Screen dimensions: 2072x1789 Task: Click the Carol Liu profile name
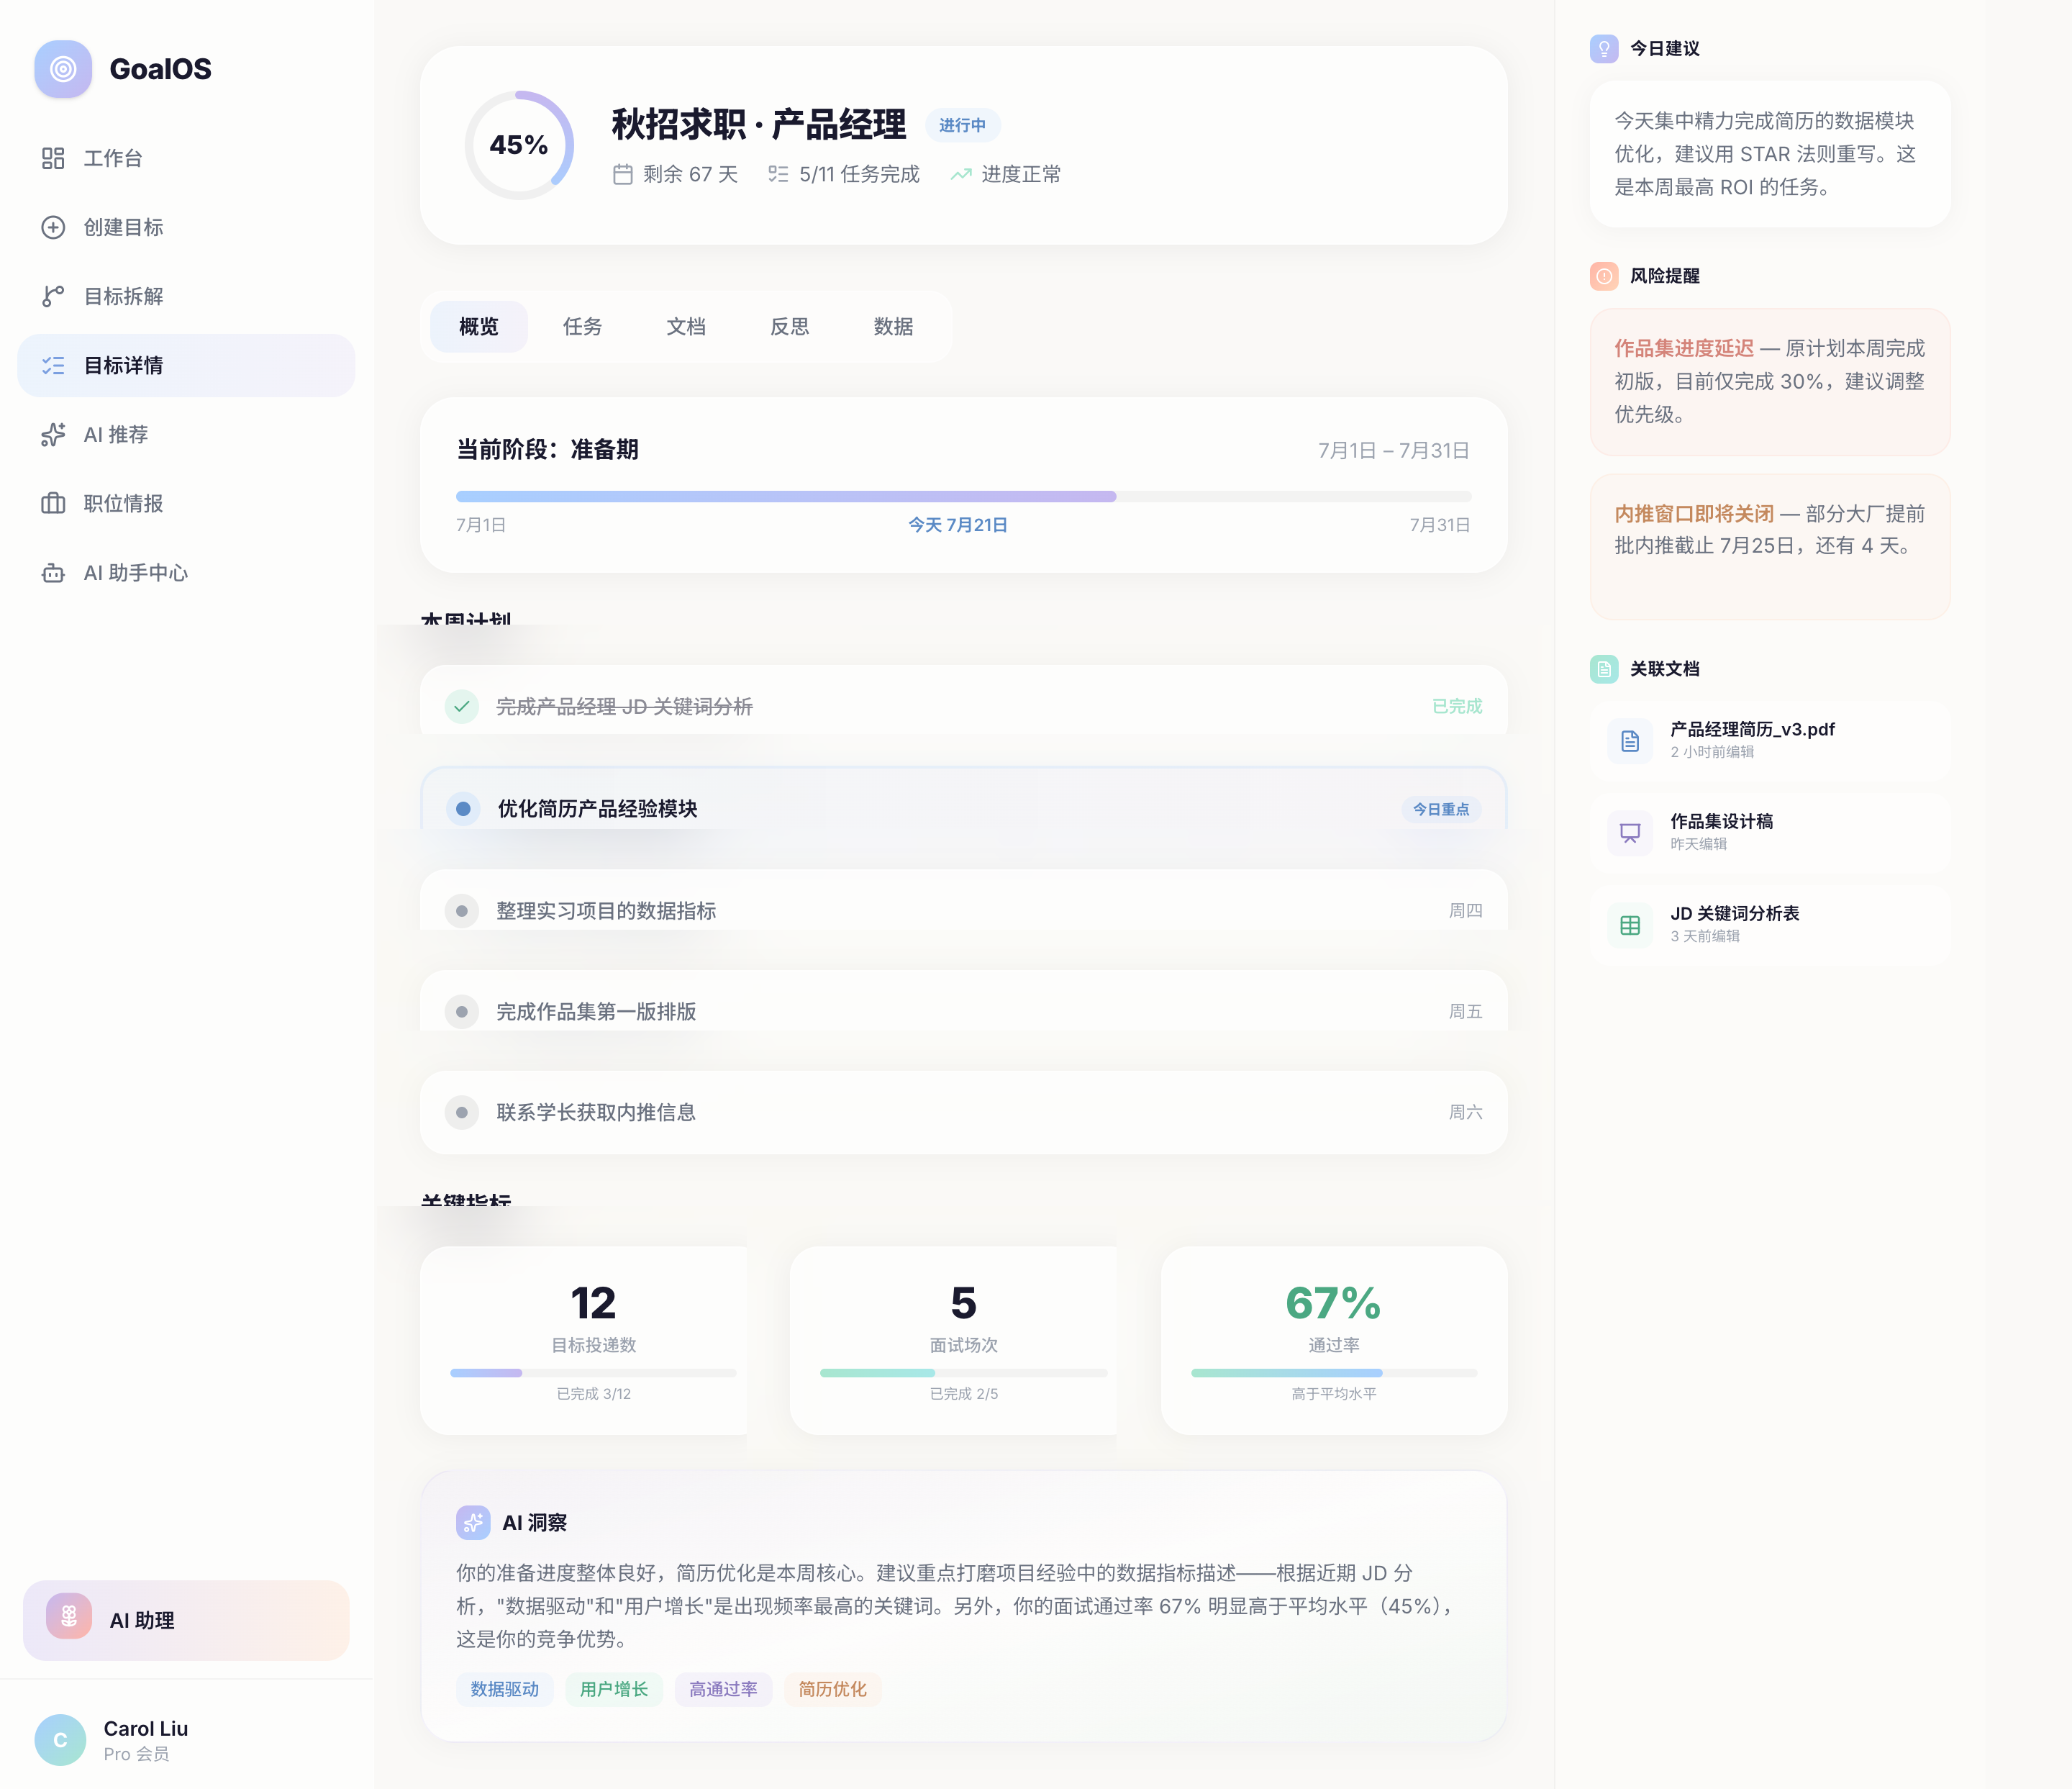click(x=146, y=1728)
